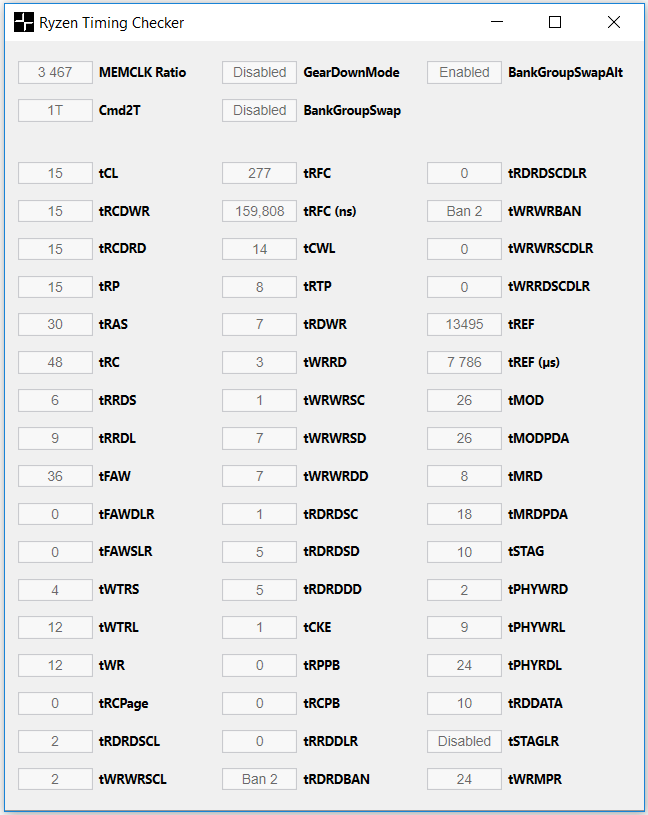Screen dimensions: 648x815
Task: Click the tRCDWR value field
Action: coord(56,211)
